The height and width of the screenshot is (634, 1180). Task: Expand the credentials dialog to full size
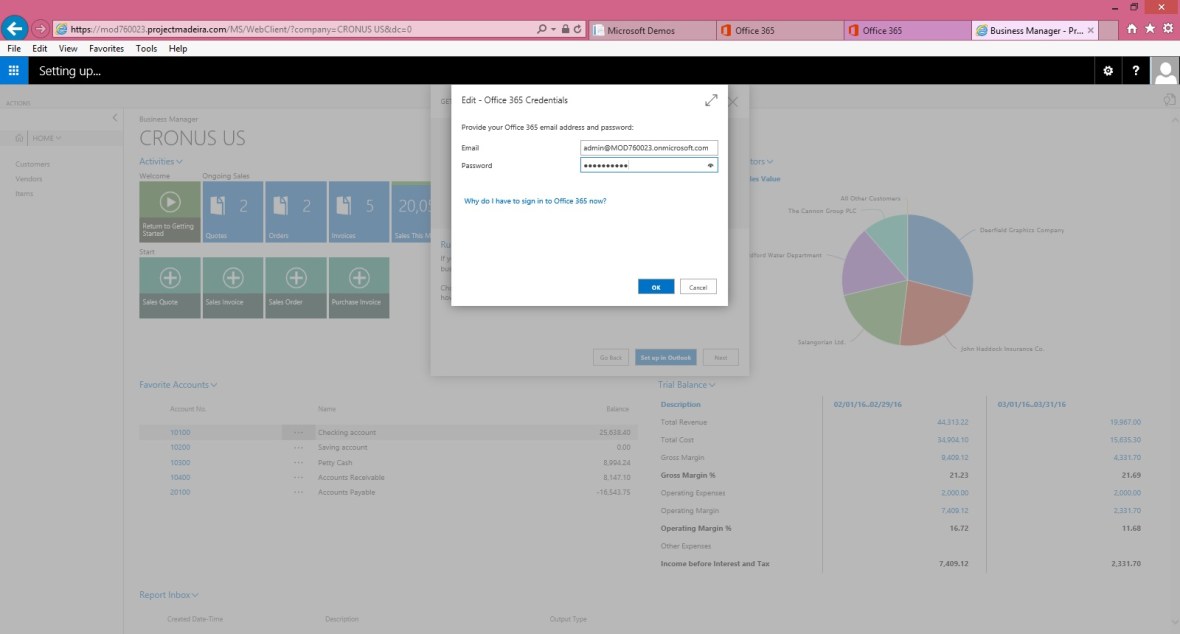(x=711, y=100)
